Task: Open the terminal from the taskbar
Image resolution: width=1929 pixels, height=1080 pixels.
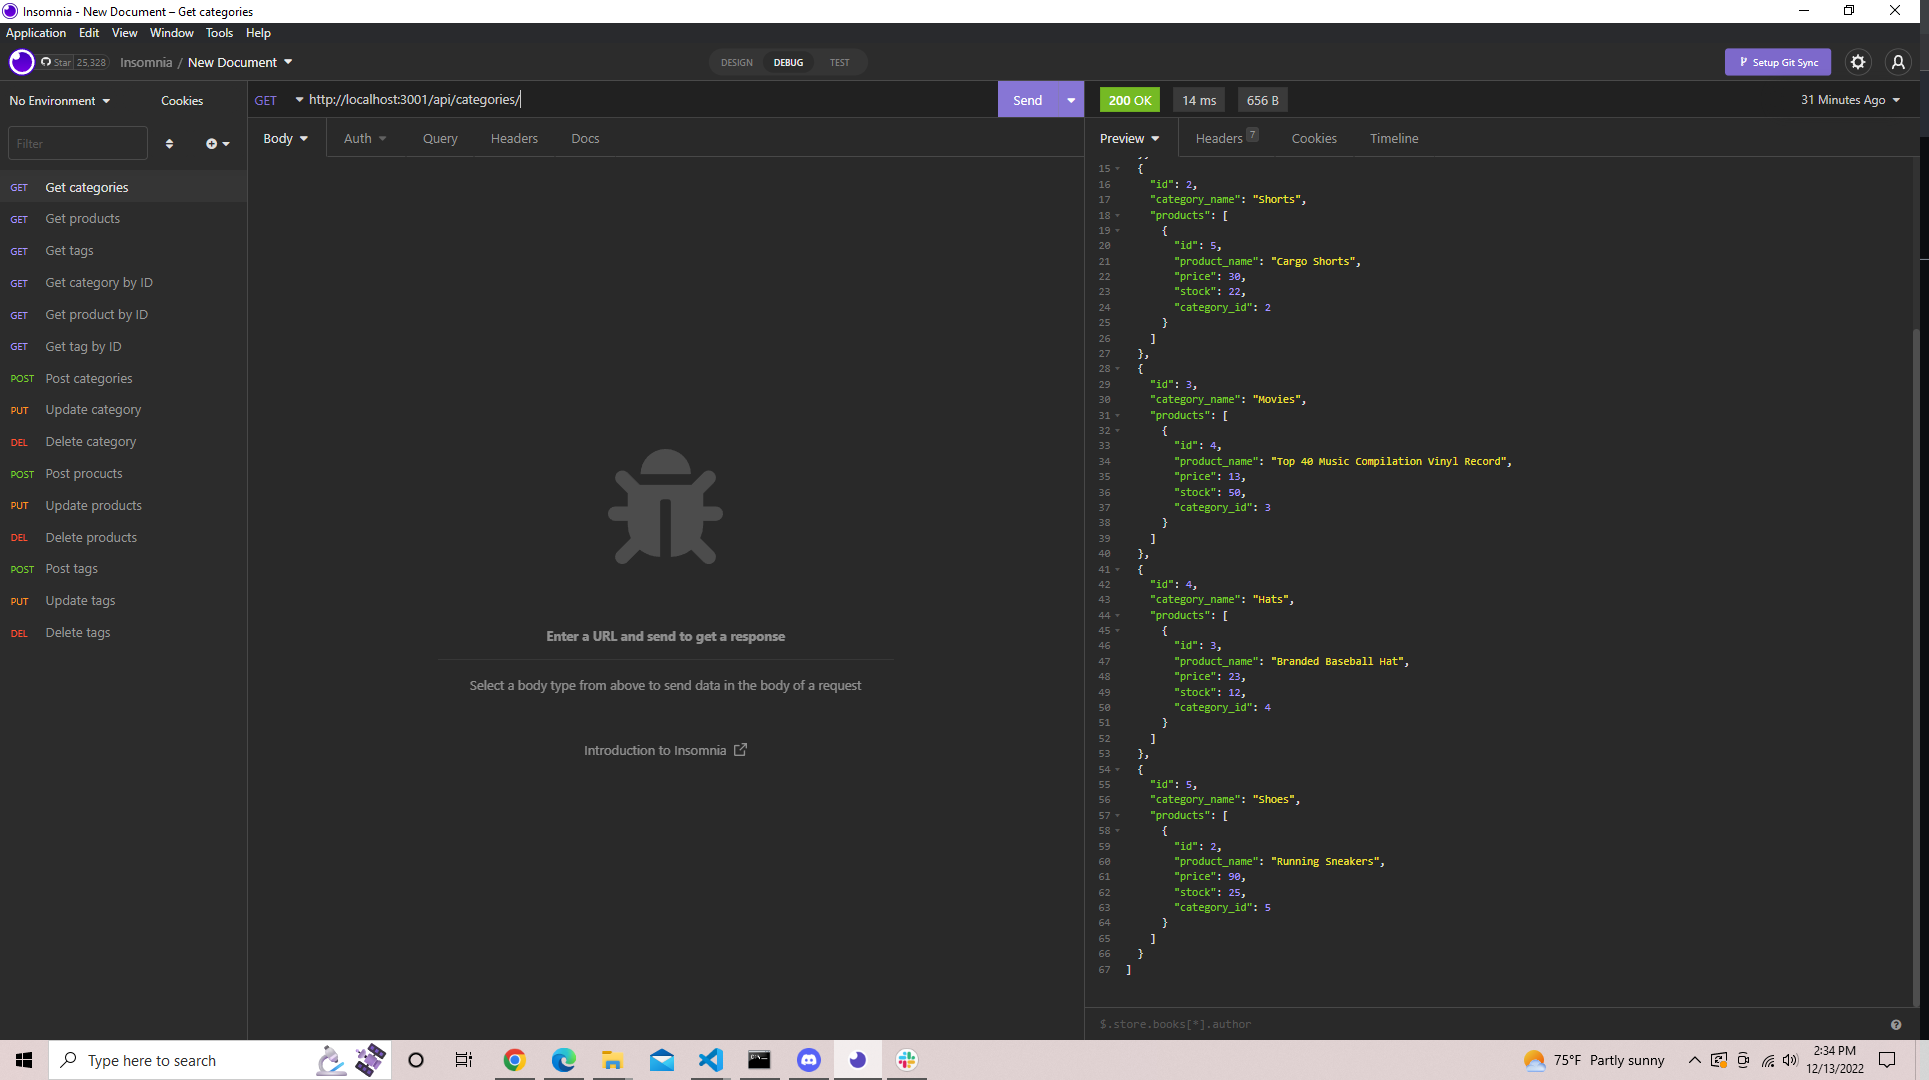Action: 759,1060
